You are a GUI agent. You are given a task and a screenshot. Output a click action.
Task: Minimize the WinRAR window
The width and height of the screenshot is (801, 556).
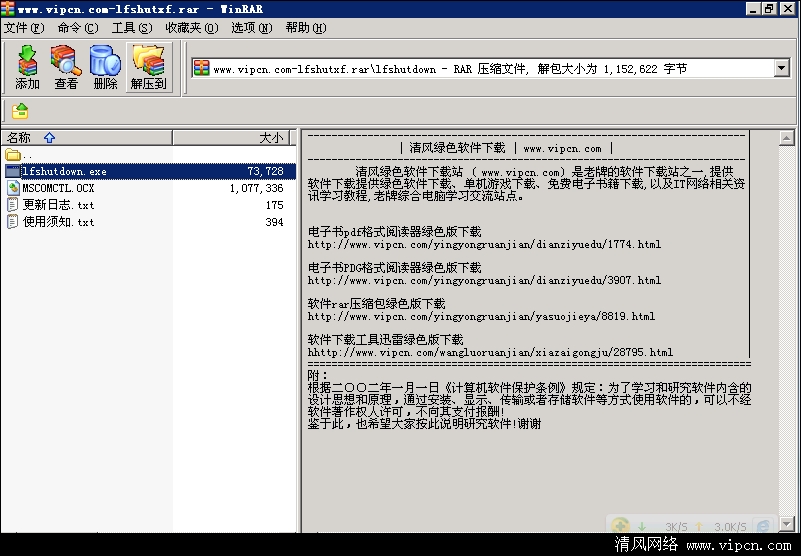pos(753,8)
